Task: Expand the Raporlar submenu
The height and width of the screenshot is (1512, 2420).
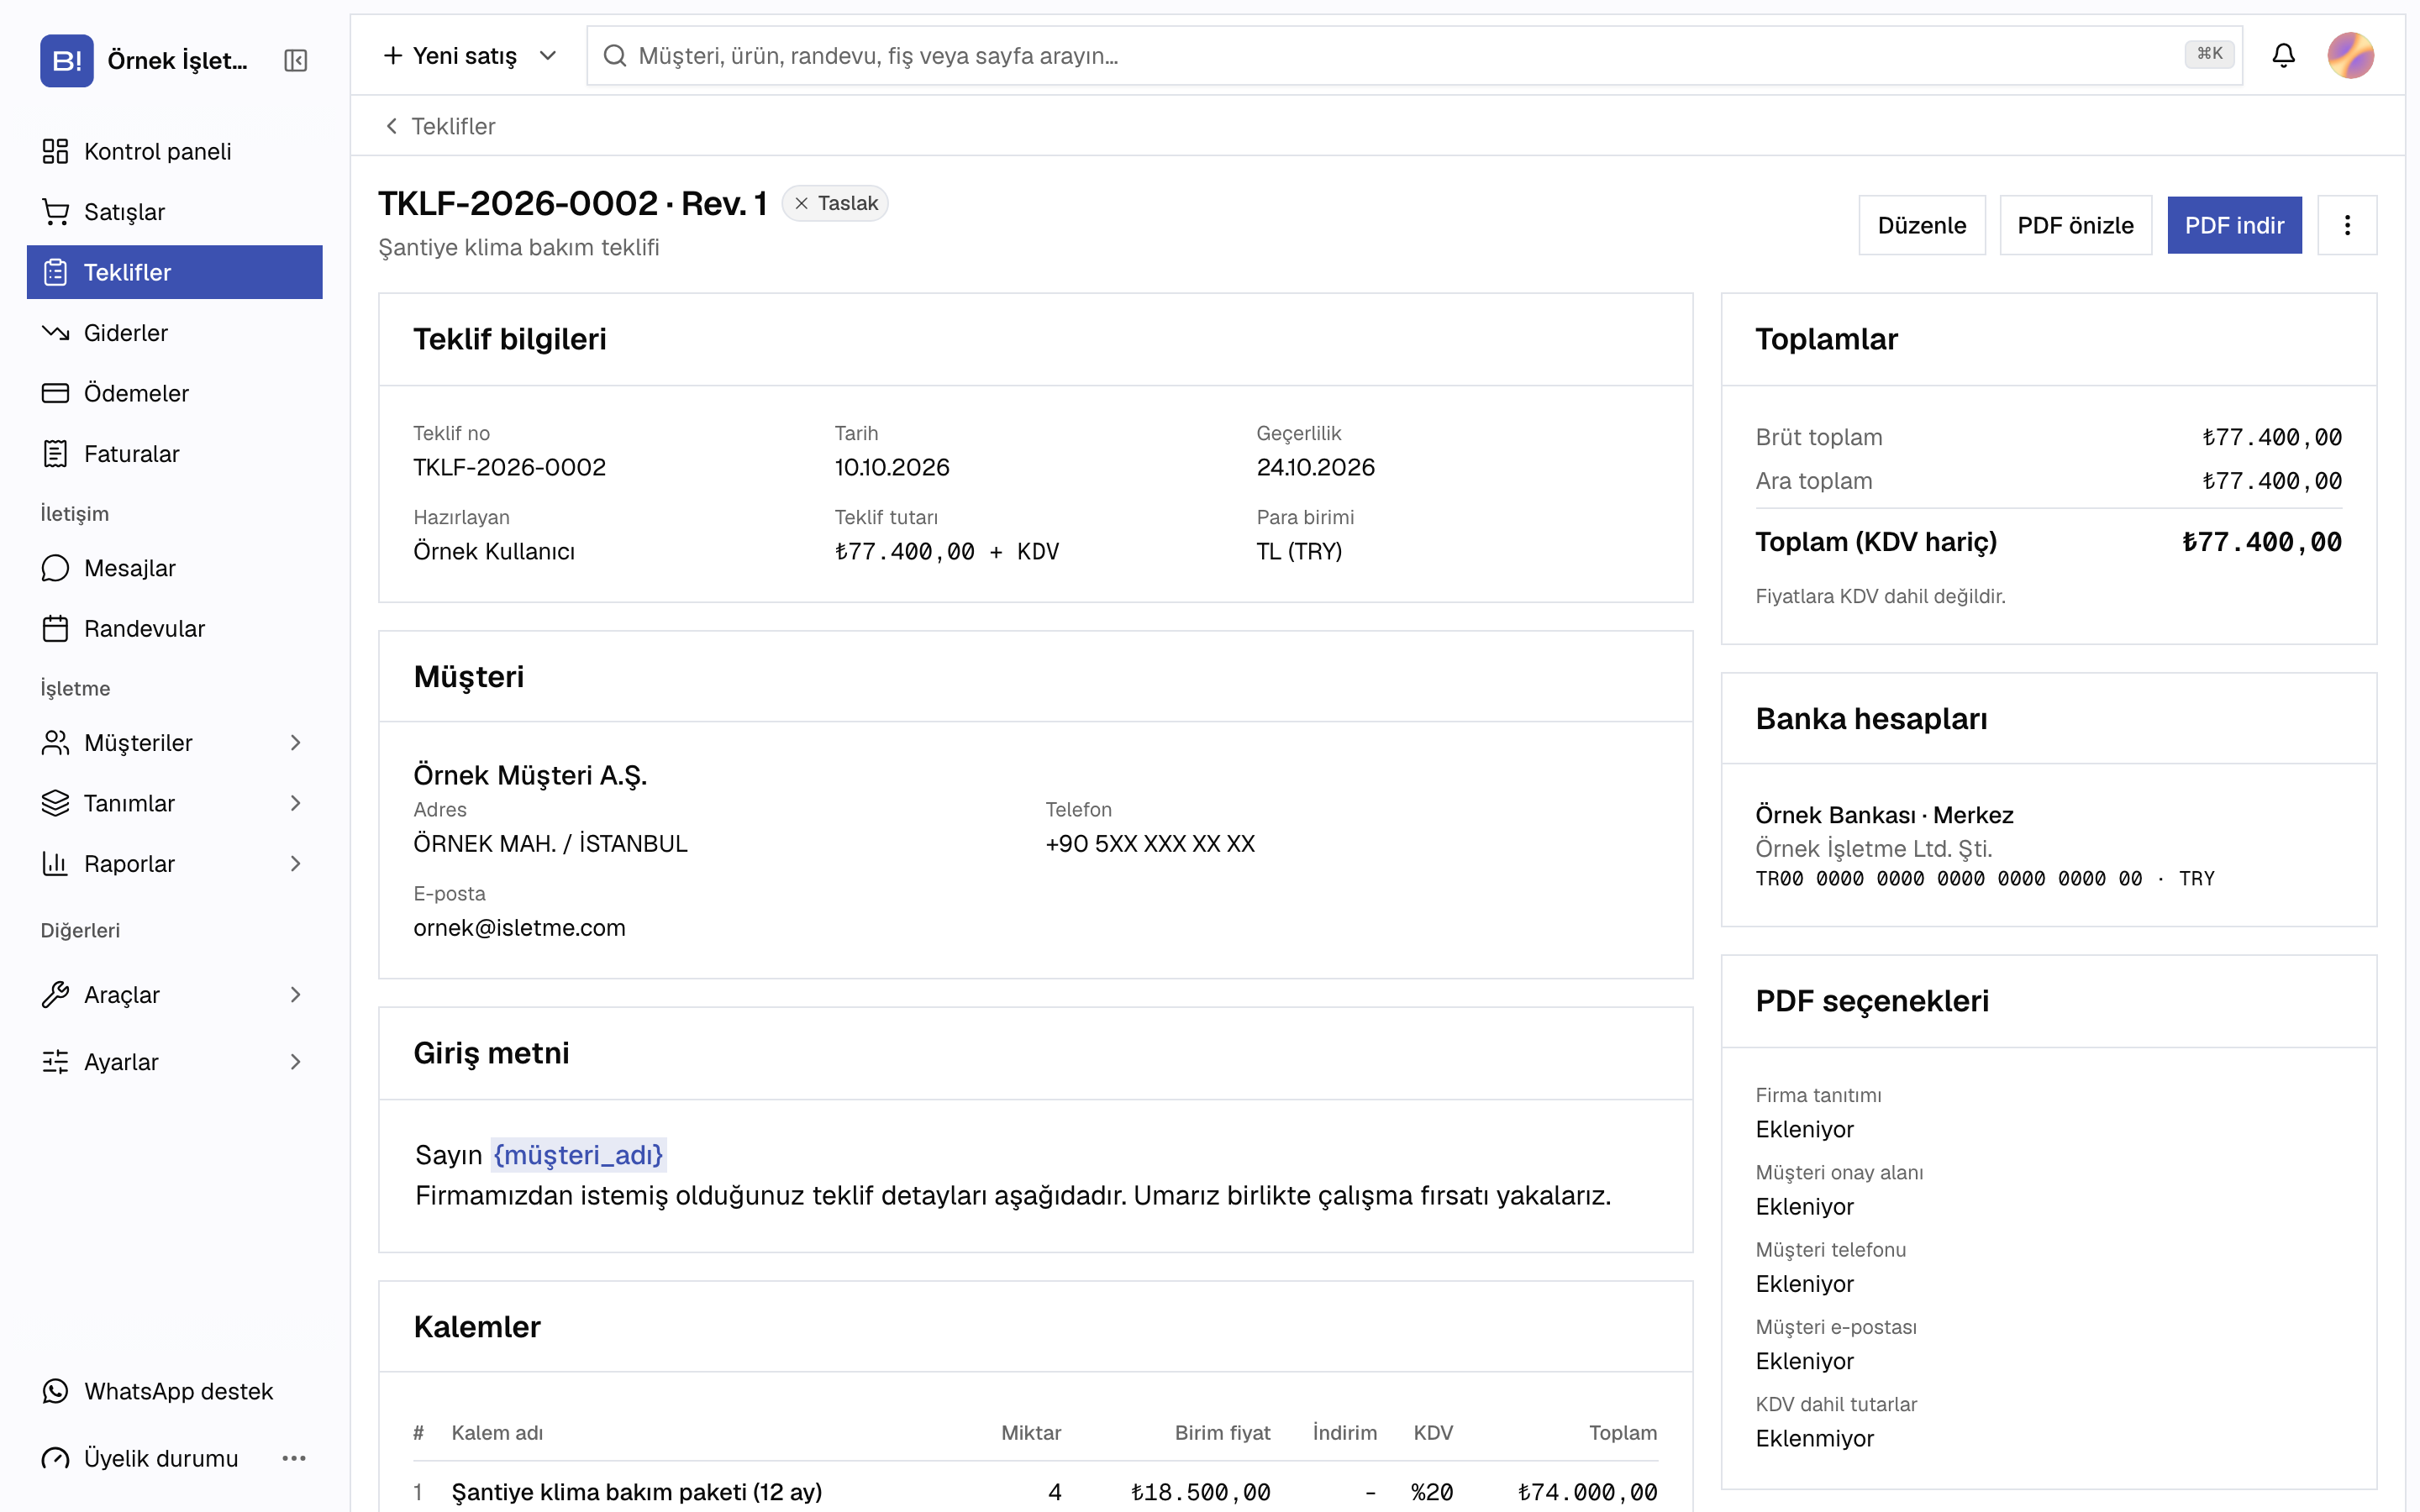Action: (x=295, y=863)
